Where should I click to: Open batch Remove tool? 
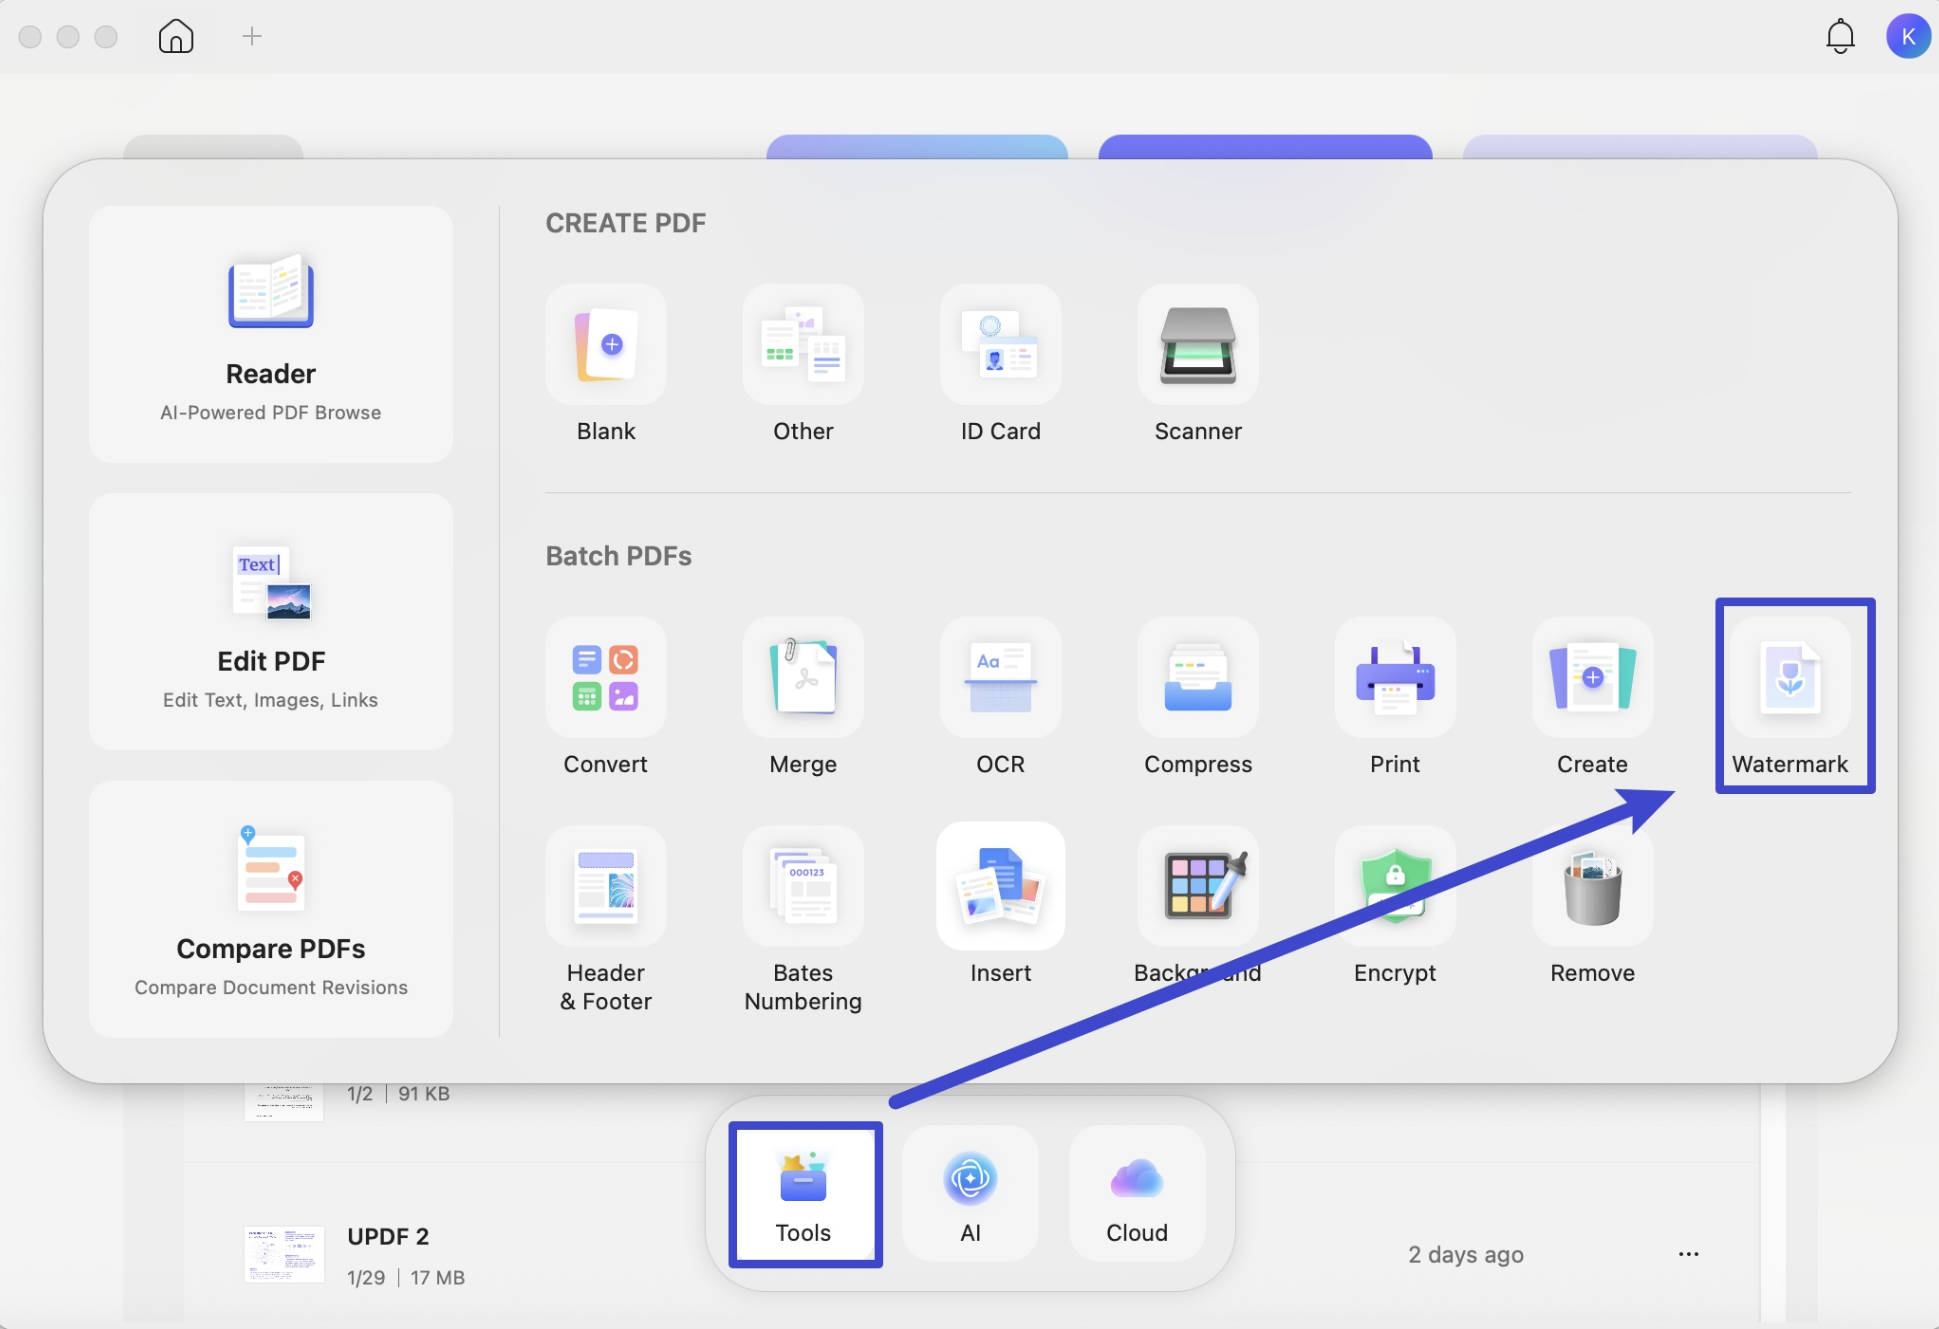click(x=1592, y=886)
